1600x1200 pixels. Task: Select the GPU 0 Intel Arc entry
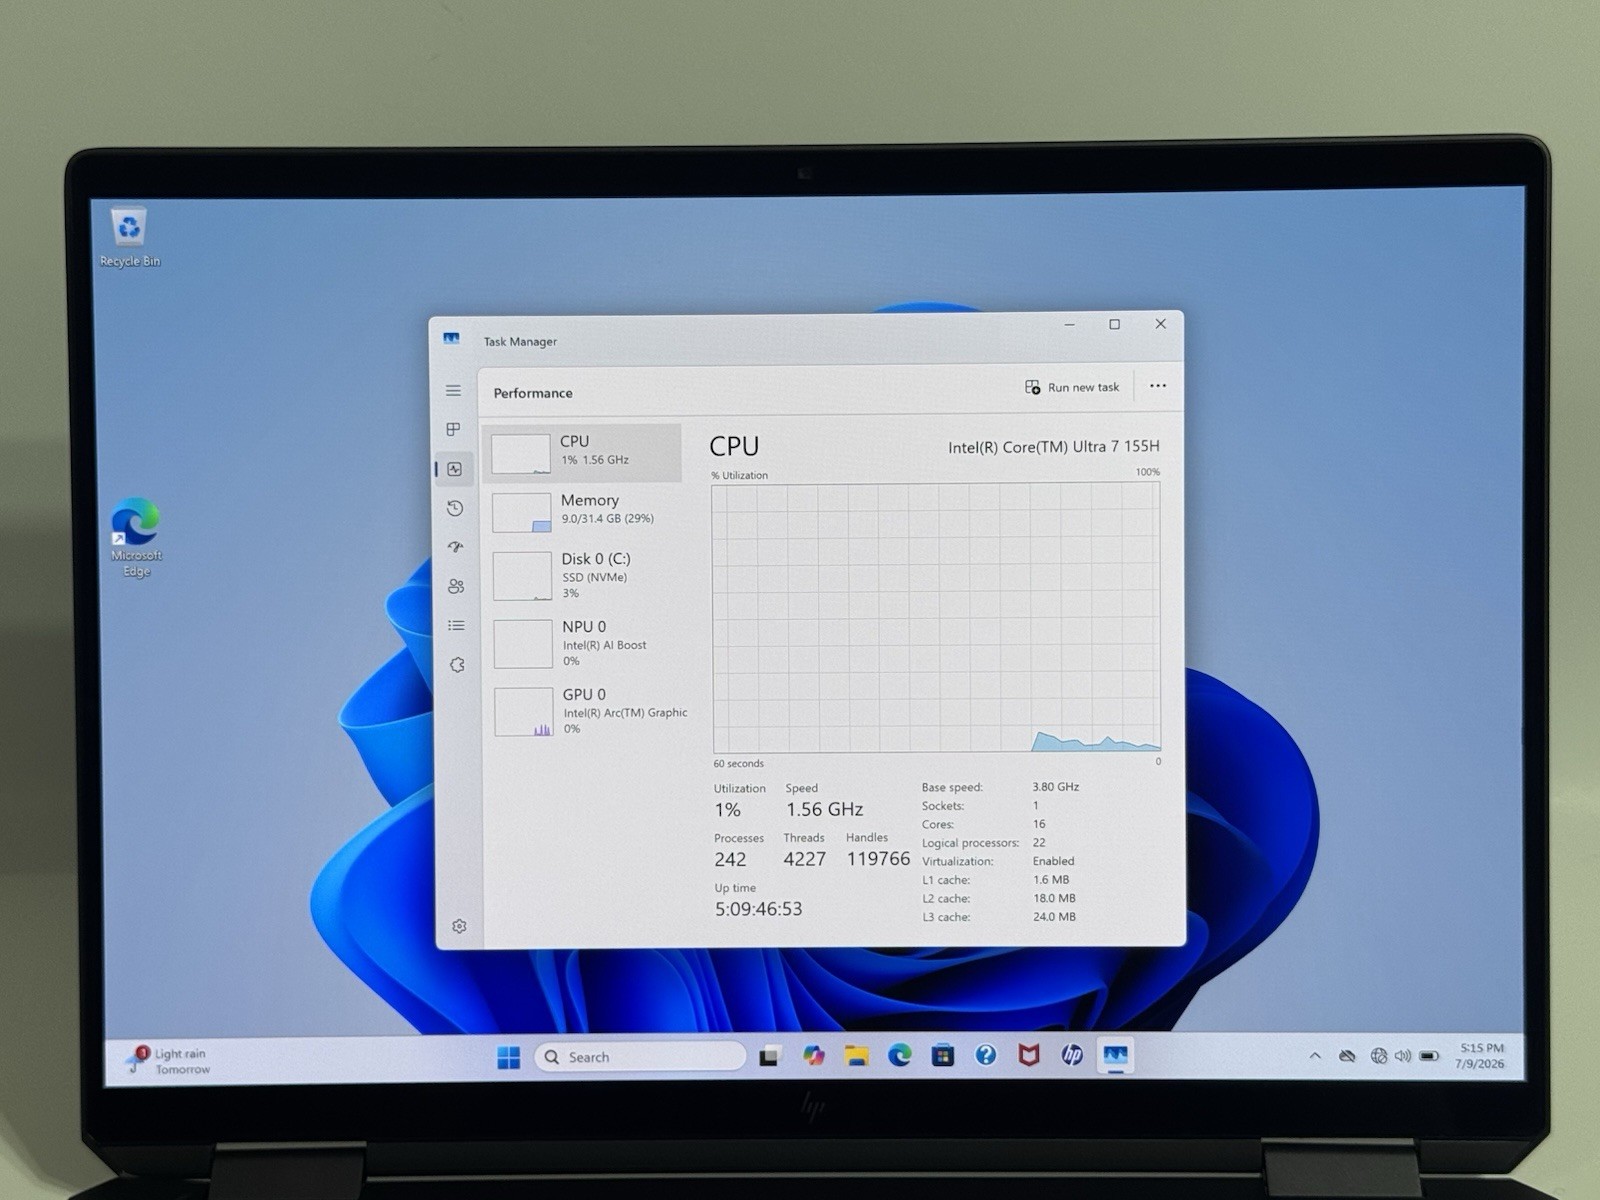pyautogui.click(x=587, y=711)
